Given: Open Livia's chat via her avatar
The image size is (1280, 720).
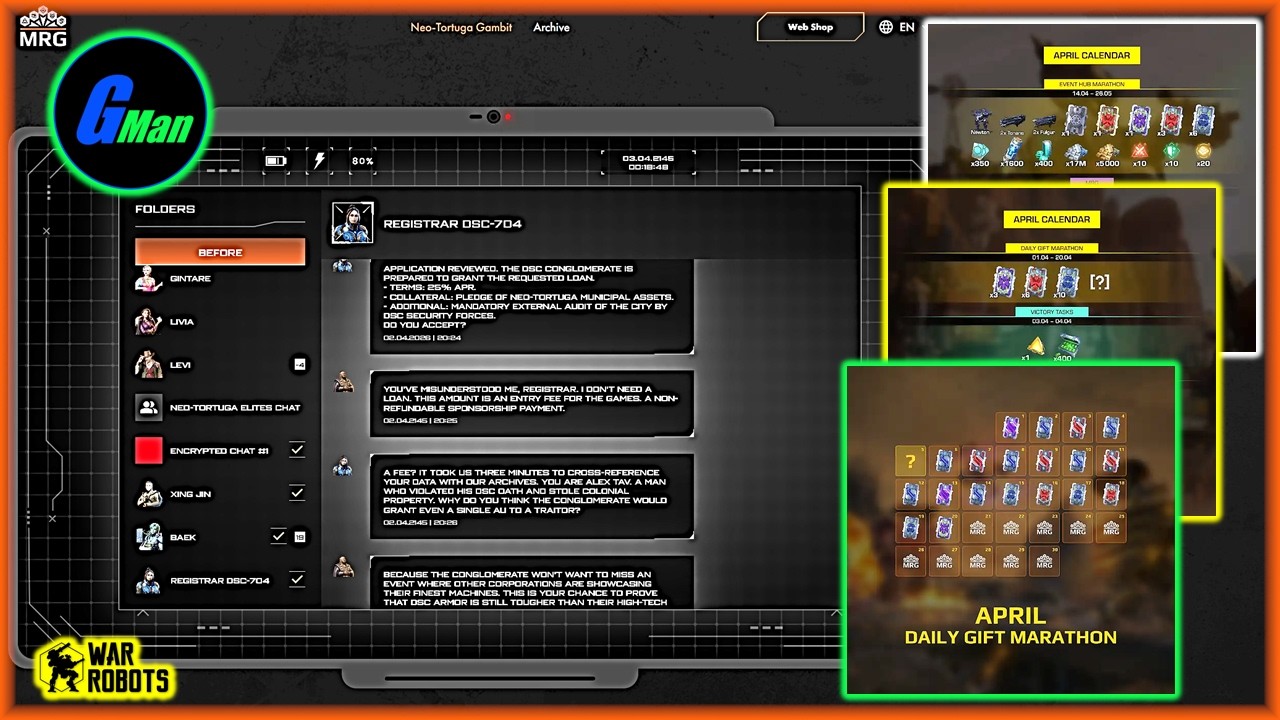Looking at the screenshot, I should pos(149,322).
